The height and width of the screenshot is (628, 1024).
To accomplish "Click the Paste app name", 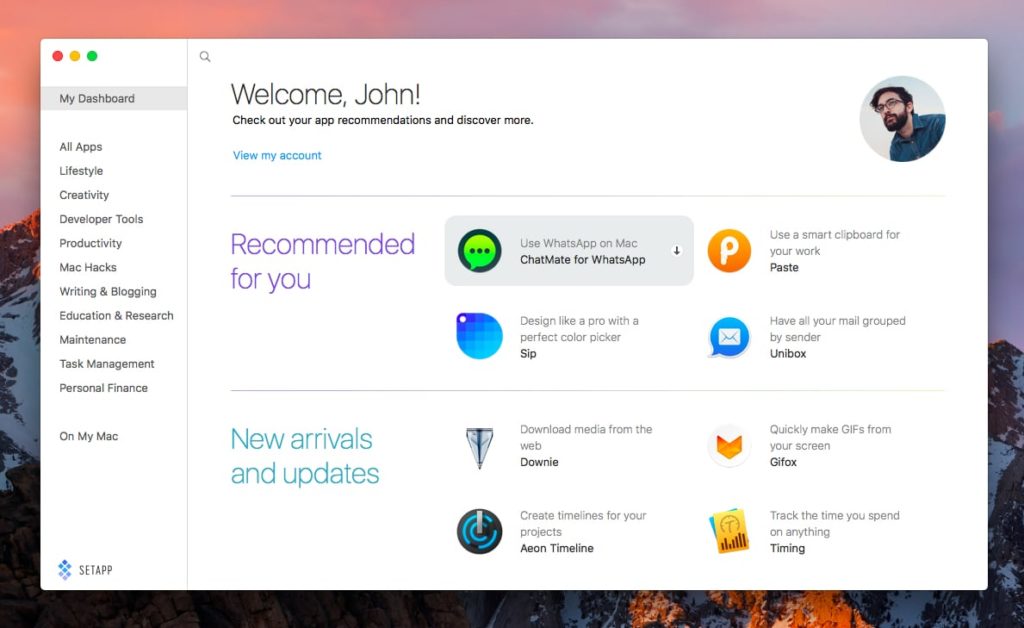I will 784,268.
